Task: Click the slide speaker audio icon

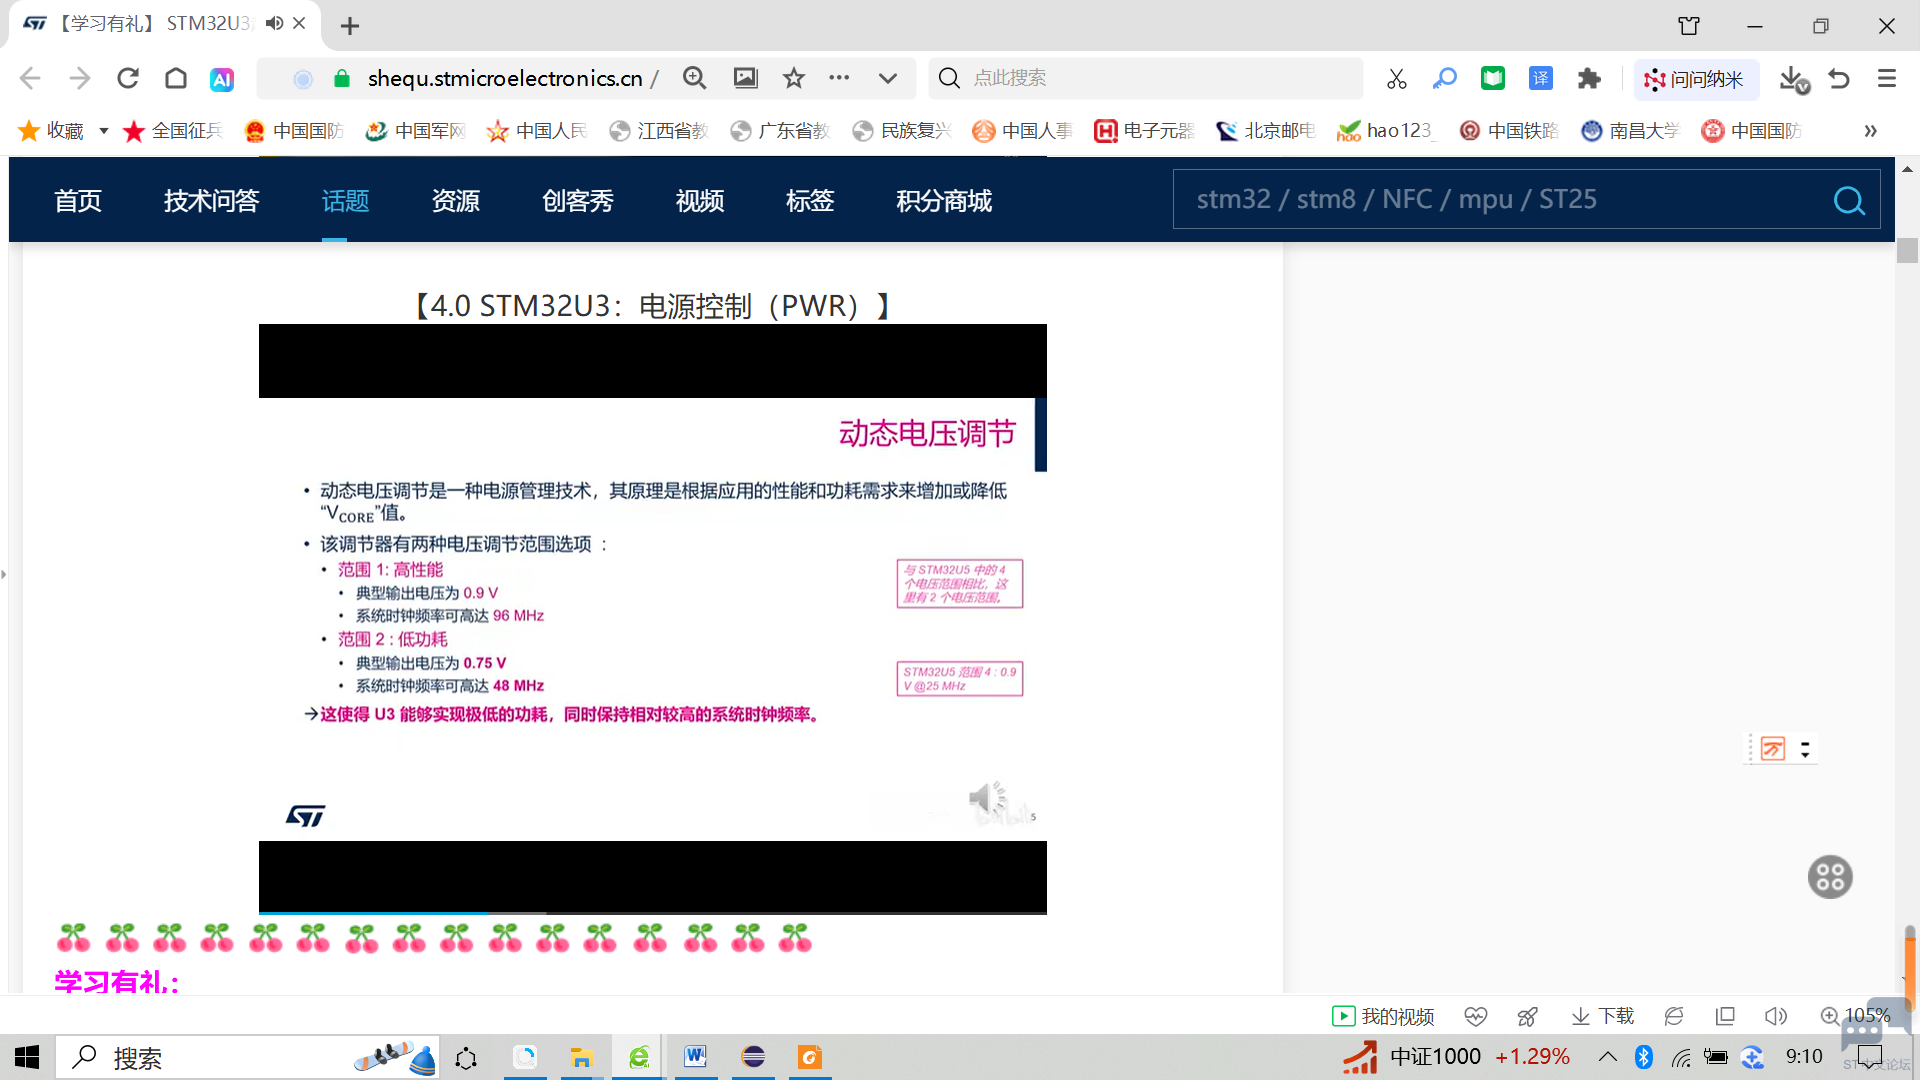Action: click(x=988, y=797)
